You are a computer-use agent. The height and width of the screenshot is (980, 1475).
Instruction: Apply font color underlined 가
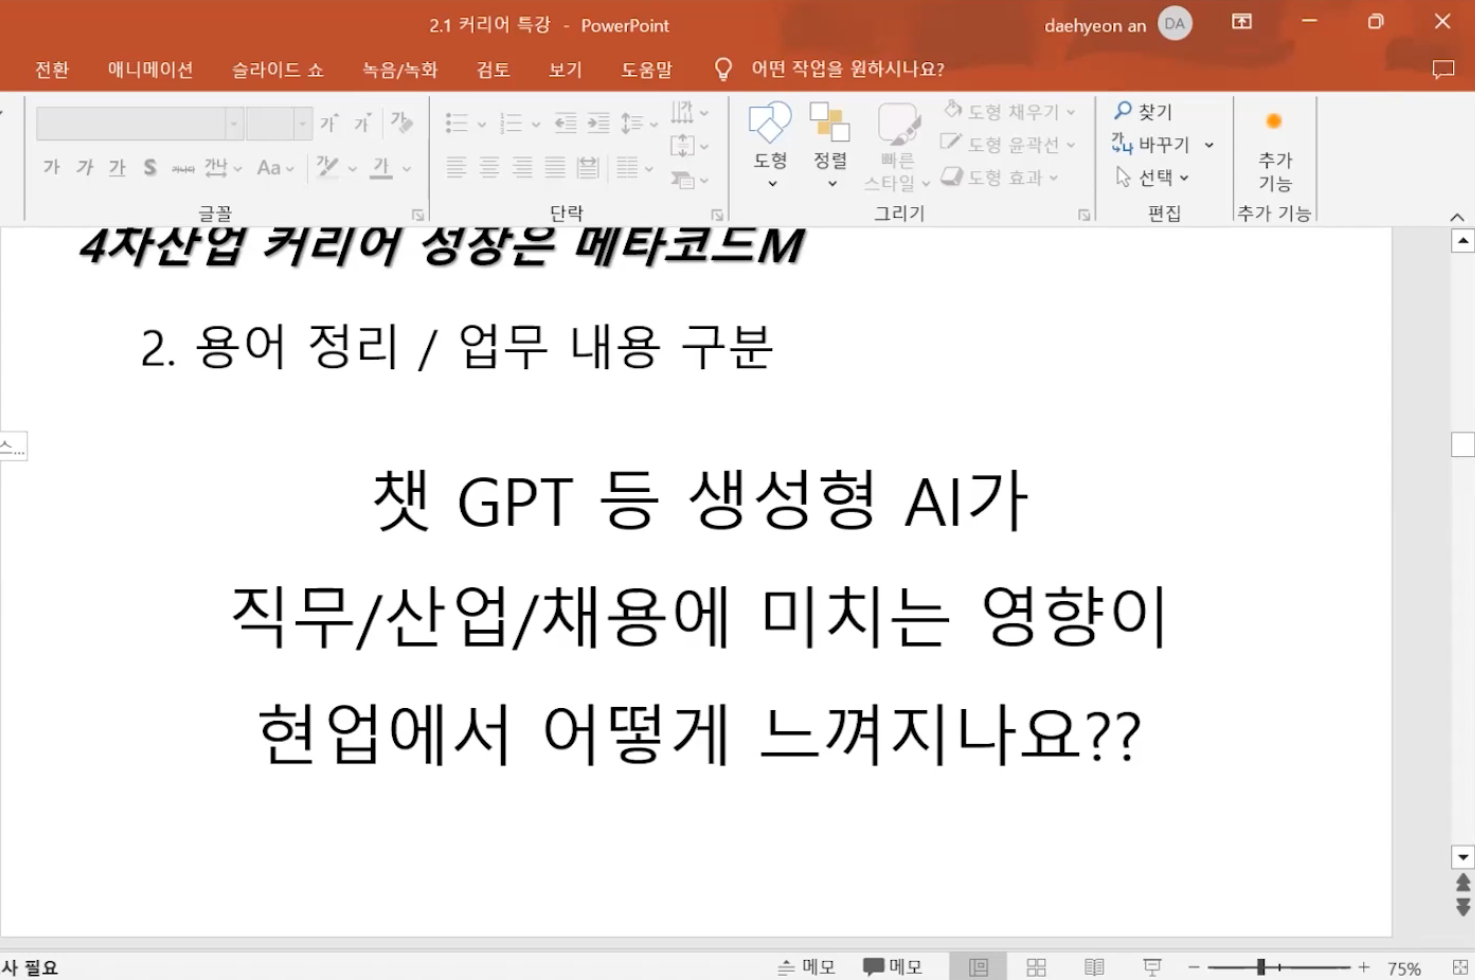click(x=381, y=167)
